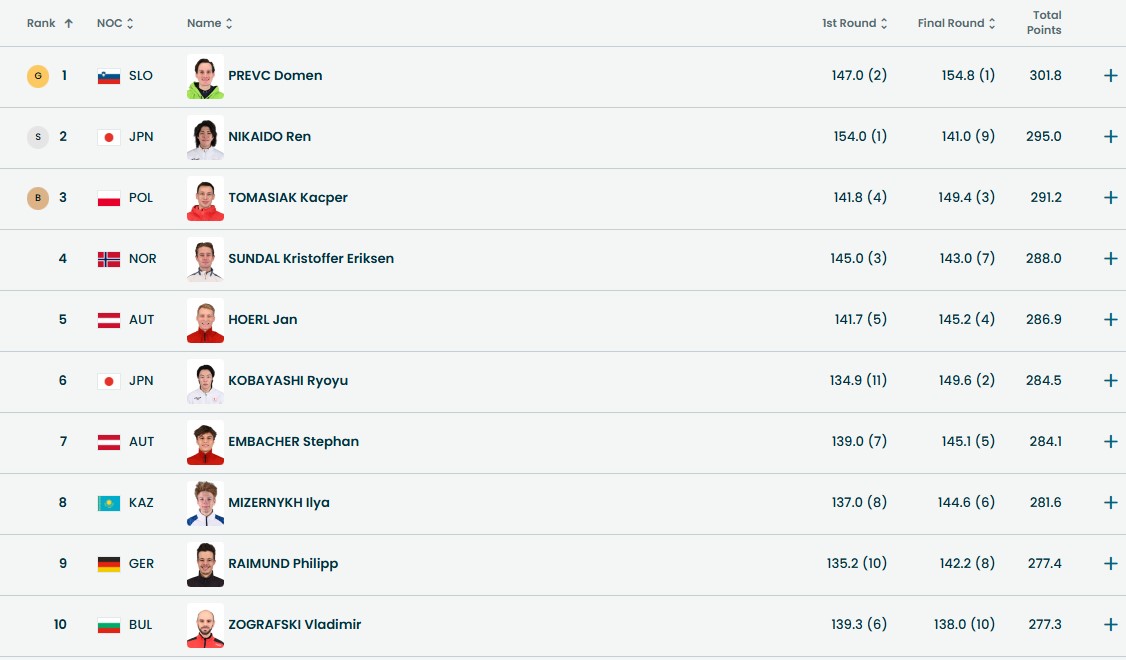Viewport: 1126px width, 660px height.
Task: Click the silver medal icon beside rank 2
Action: (38, 137)
